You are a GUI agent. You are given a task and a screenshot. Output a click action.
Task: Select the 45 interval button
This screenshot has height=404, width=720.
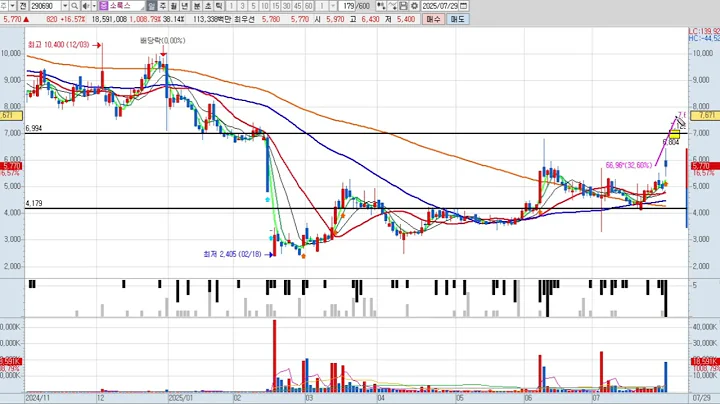tap(298, 6)
